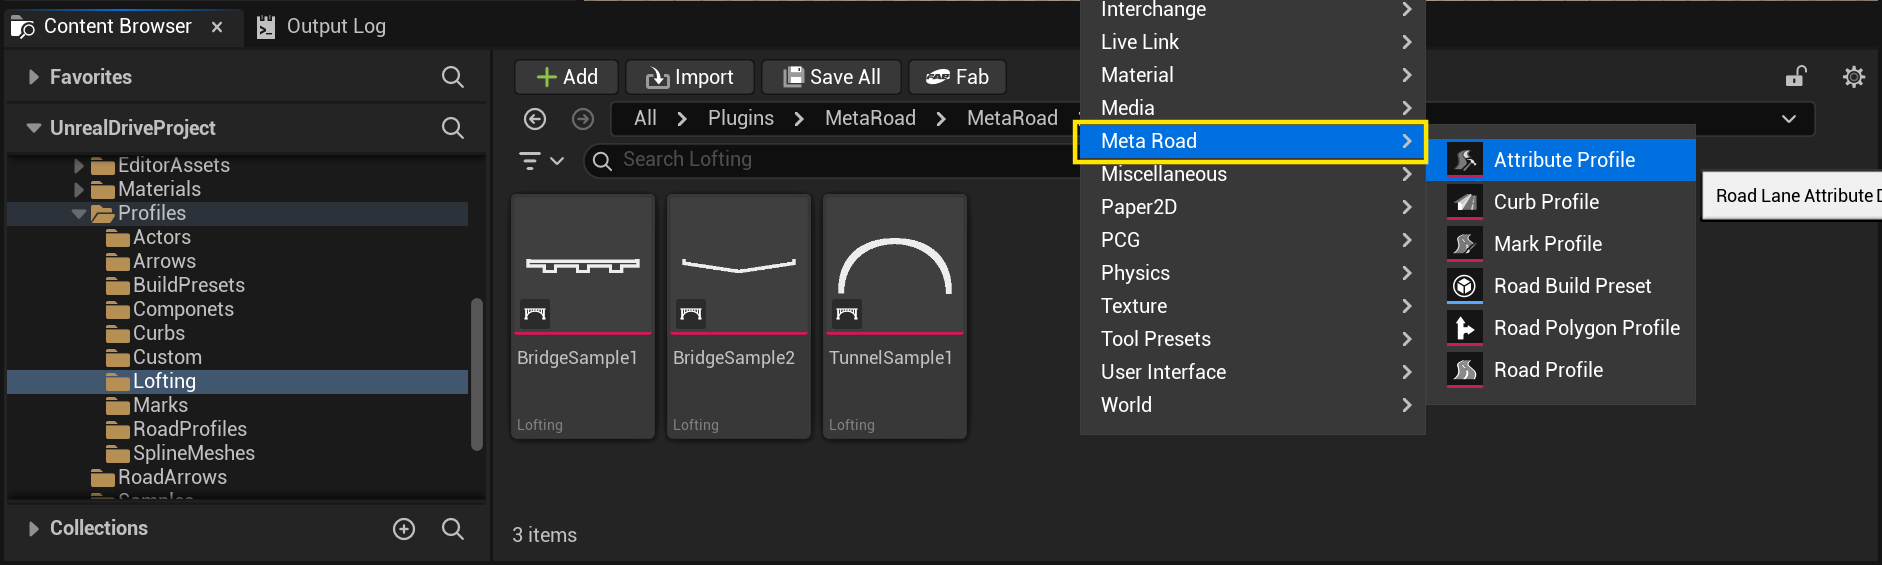The image size is (1882, 565).
Task: Click the Import button
Action: tap(690, 77)
